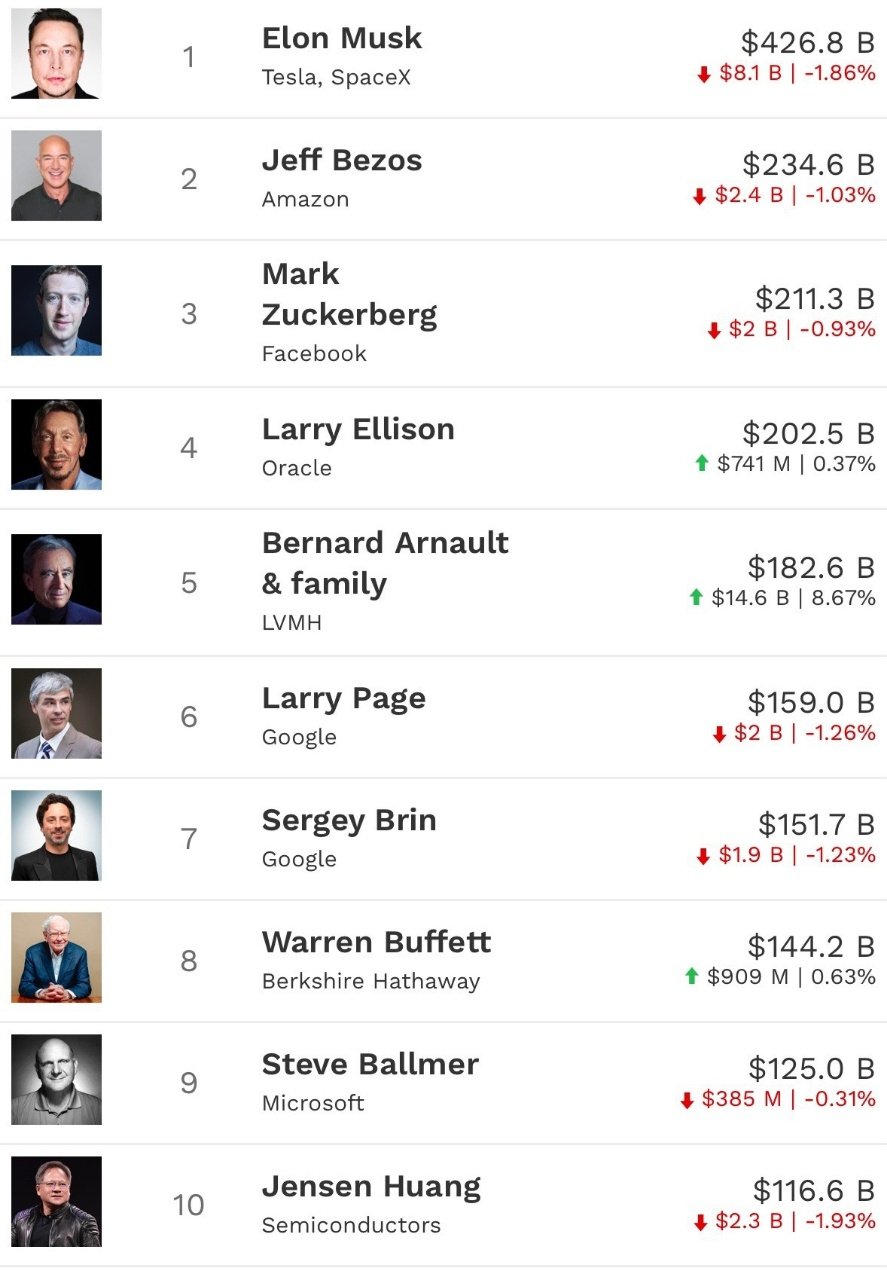Open the thumbnail beside rank 6 Google entry
Screen dimensions: 887x1280
[x=56, y=713]
